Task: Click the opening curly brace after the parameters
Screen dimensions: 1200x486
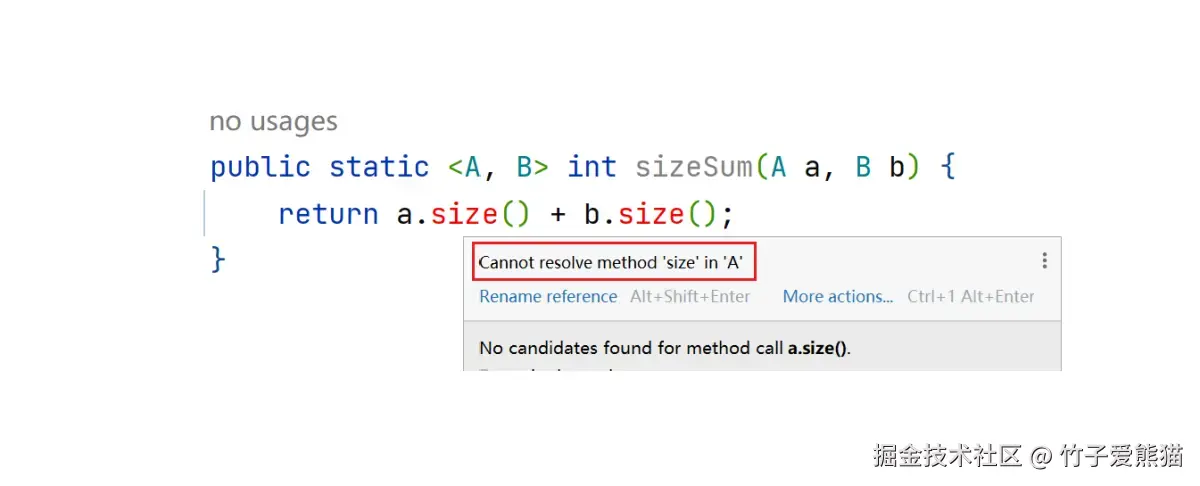Action: click(948, 167)
